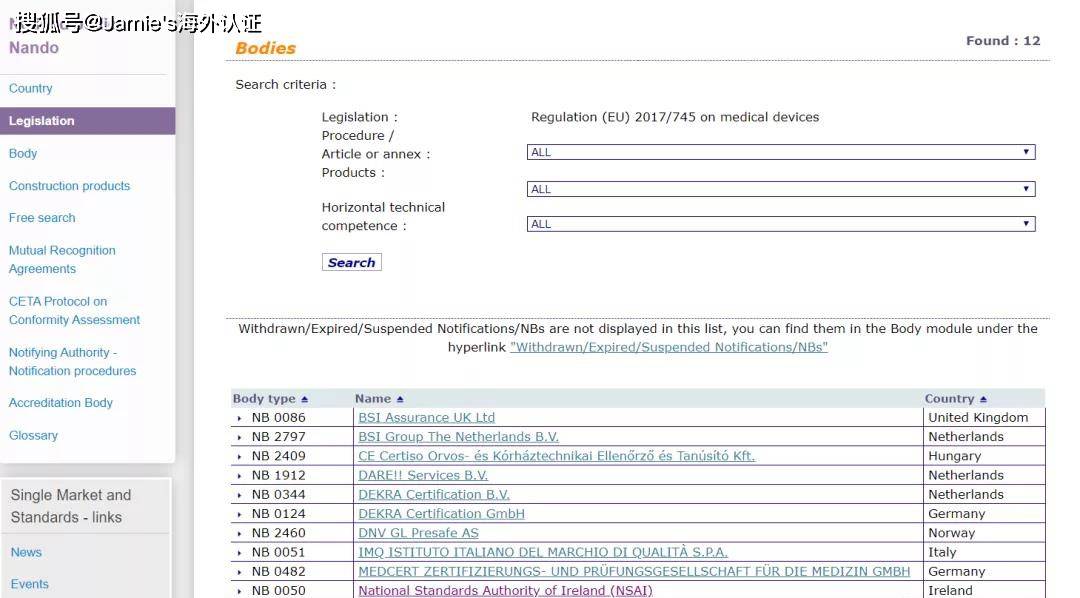Viewport: 1080px width, 598px height.
Task: Click the Nando heading link
Action: (34, 48)
